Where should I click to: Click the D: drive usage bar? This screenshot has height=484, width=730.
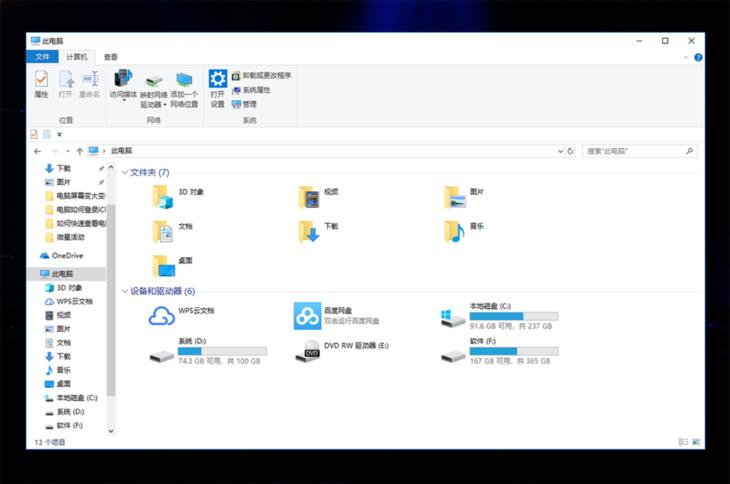pyautogui.click(x=223, y=351)
